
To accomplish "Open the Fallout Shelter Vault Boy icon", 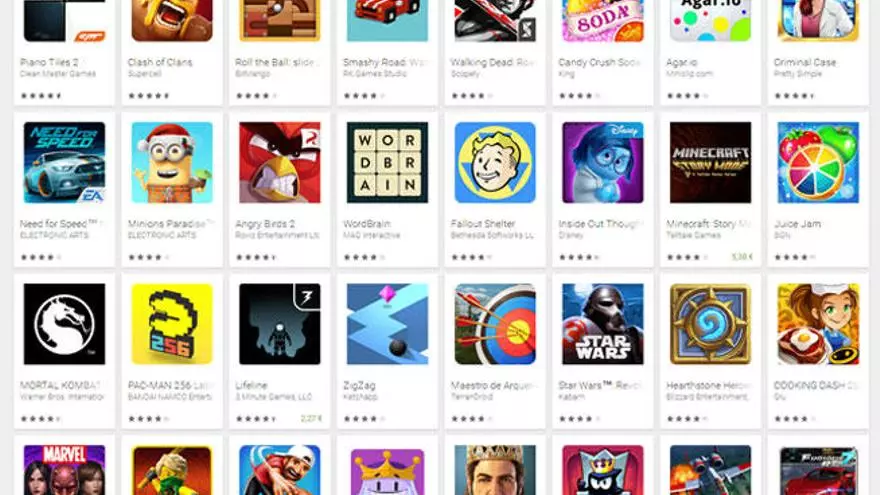I will 495,162.
